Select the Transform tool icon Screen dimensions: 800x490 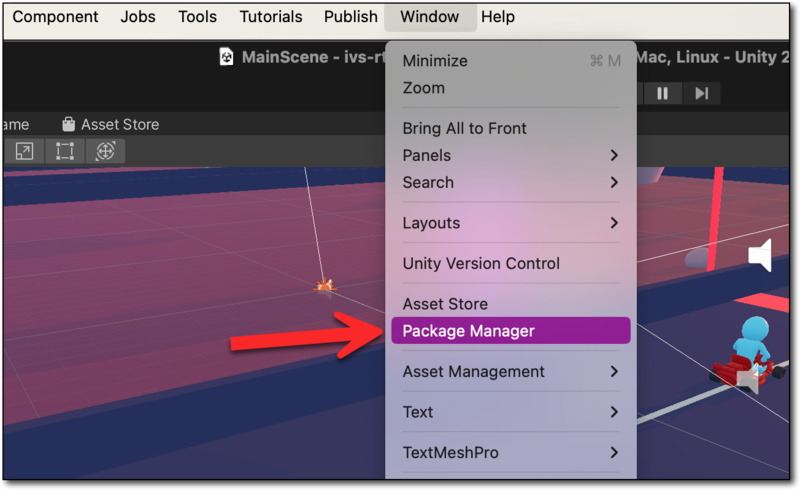coord(104,151)
